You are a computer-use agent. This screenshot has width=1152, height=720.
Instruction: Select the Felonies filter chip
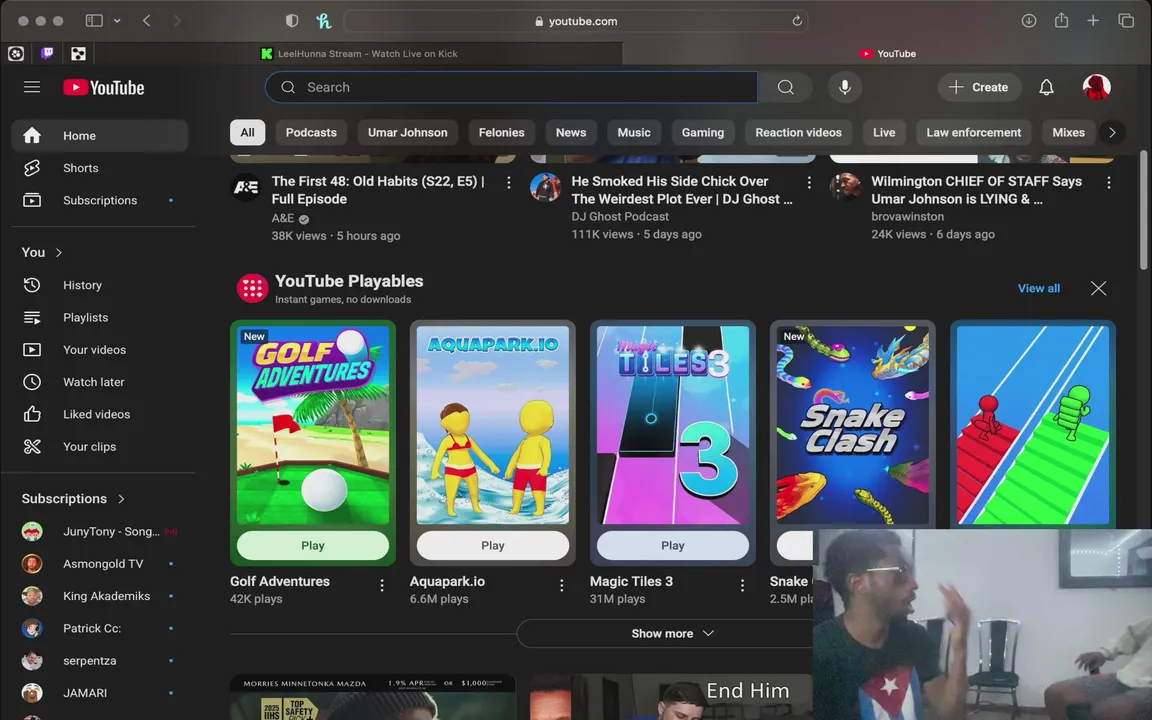coord(501,132)
